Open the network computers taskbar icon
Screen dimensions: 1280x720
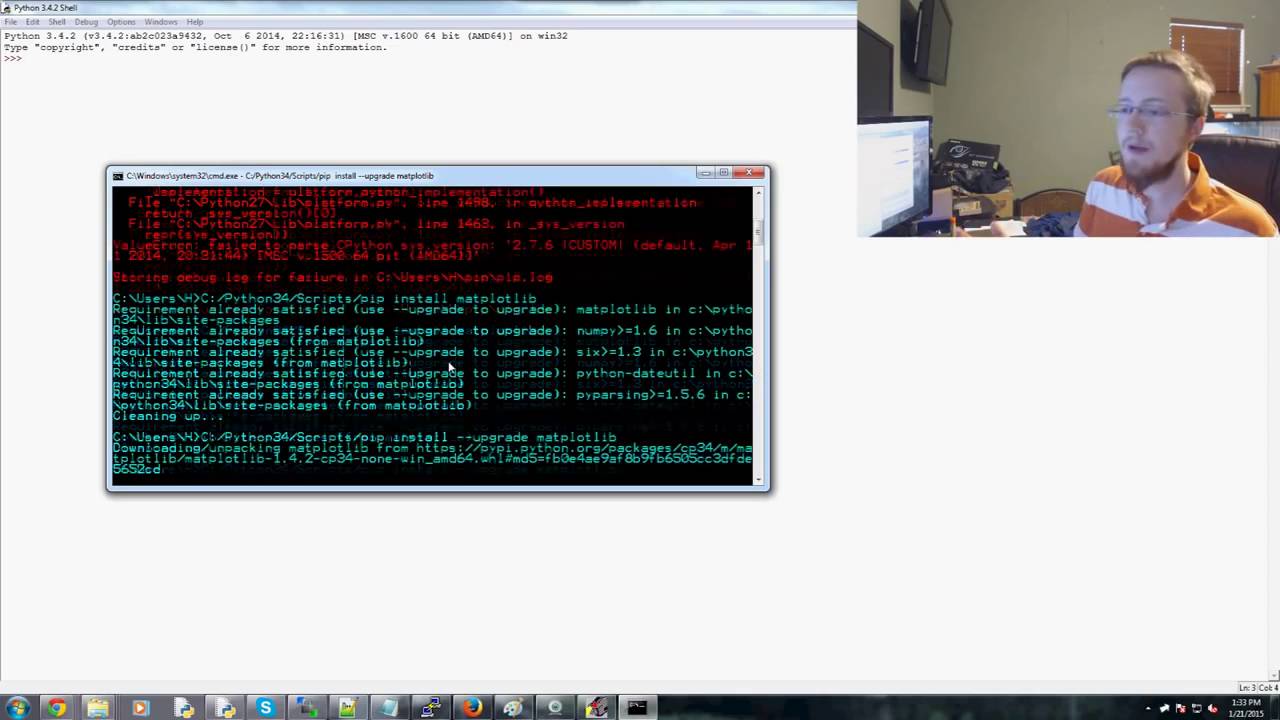point(430,708)
